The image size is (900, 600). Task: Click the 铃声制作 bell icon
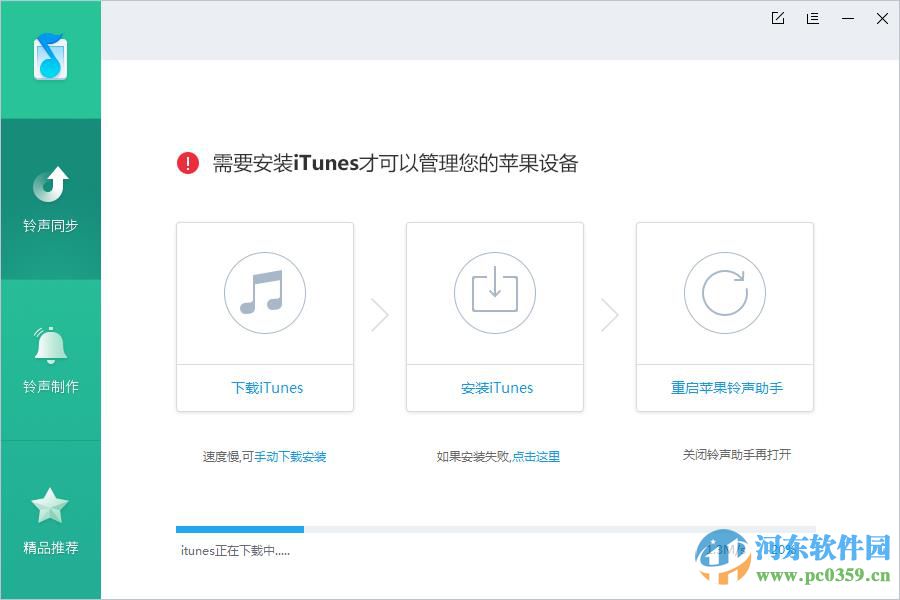point(50,345)
